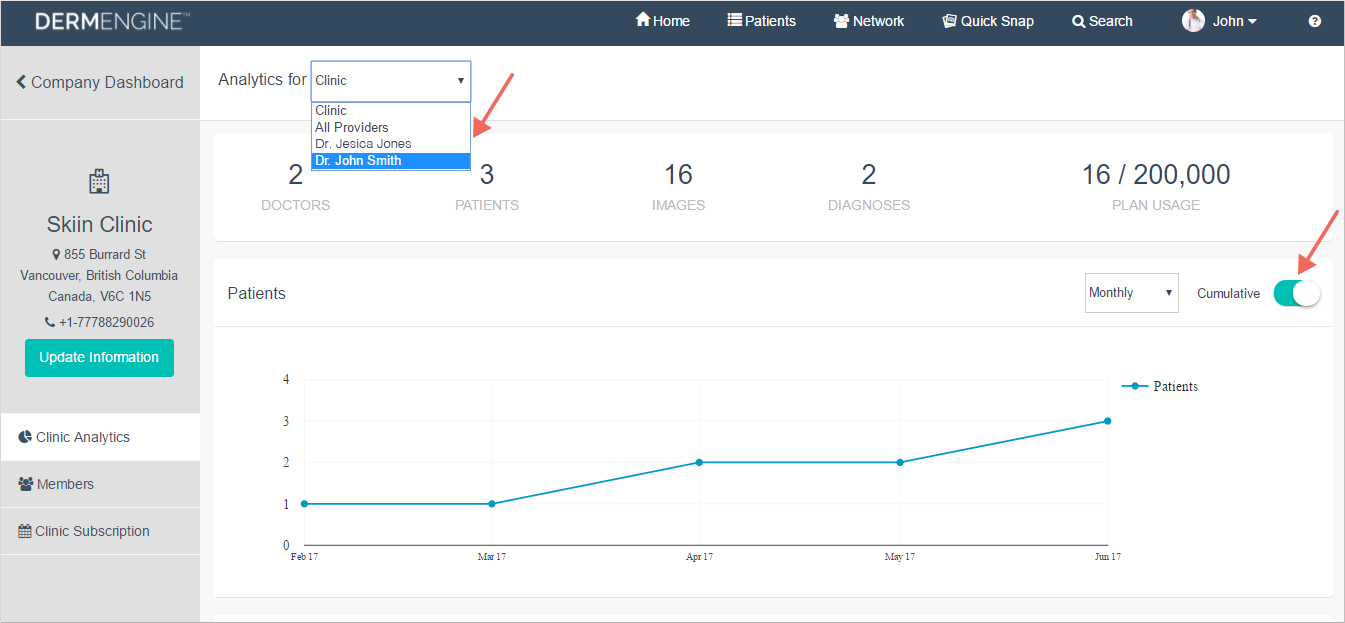Click the Network people icon

pyautogui.click(x=841, y=21)
